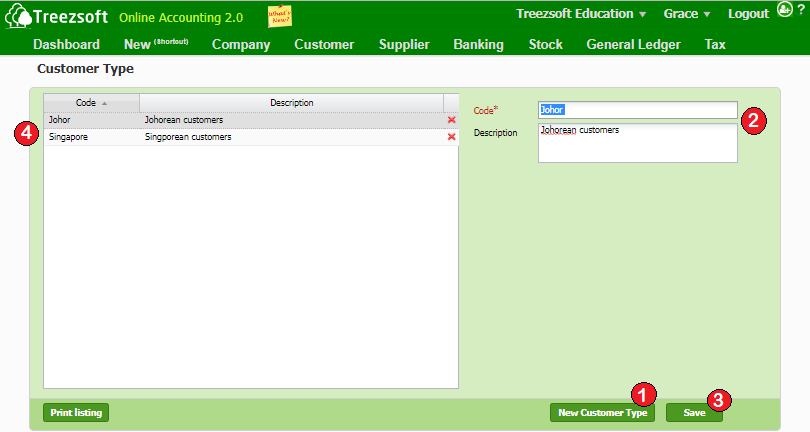Click the New Customer Type button
The image size is (810, 432).
coord(601,413)
